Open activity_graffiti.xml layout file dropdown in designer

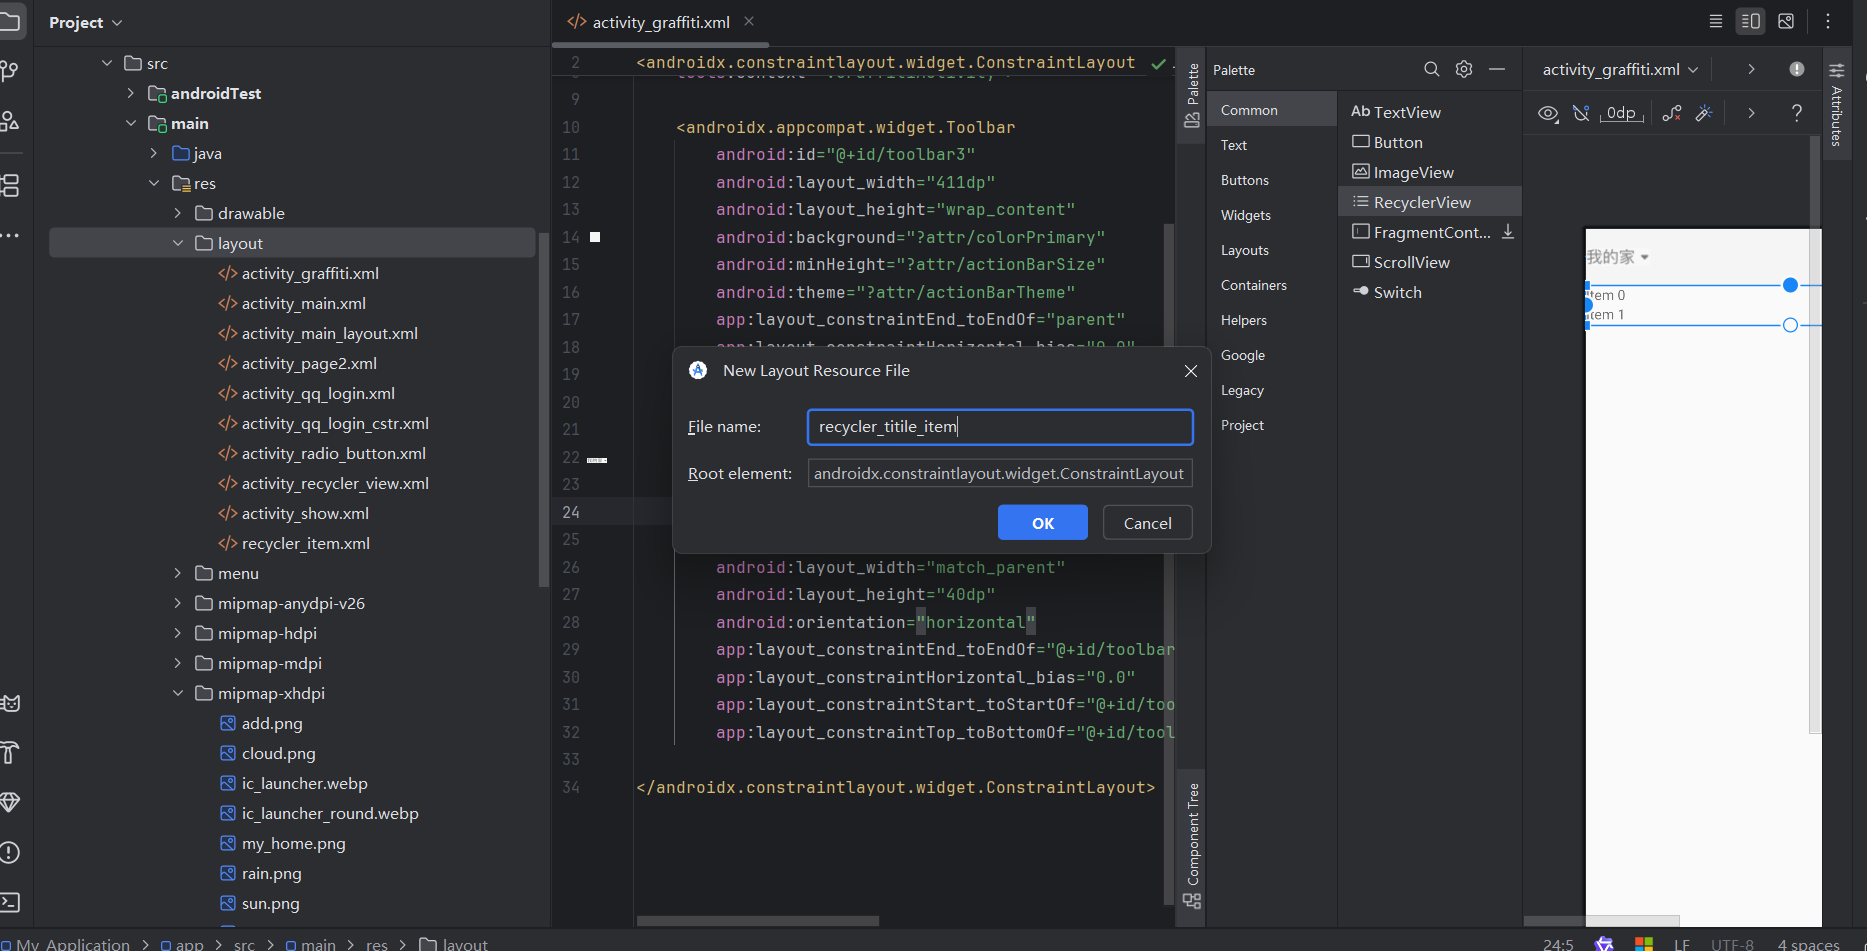pyautogui.click(x=1620, y=69)
